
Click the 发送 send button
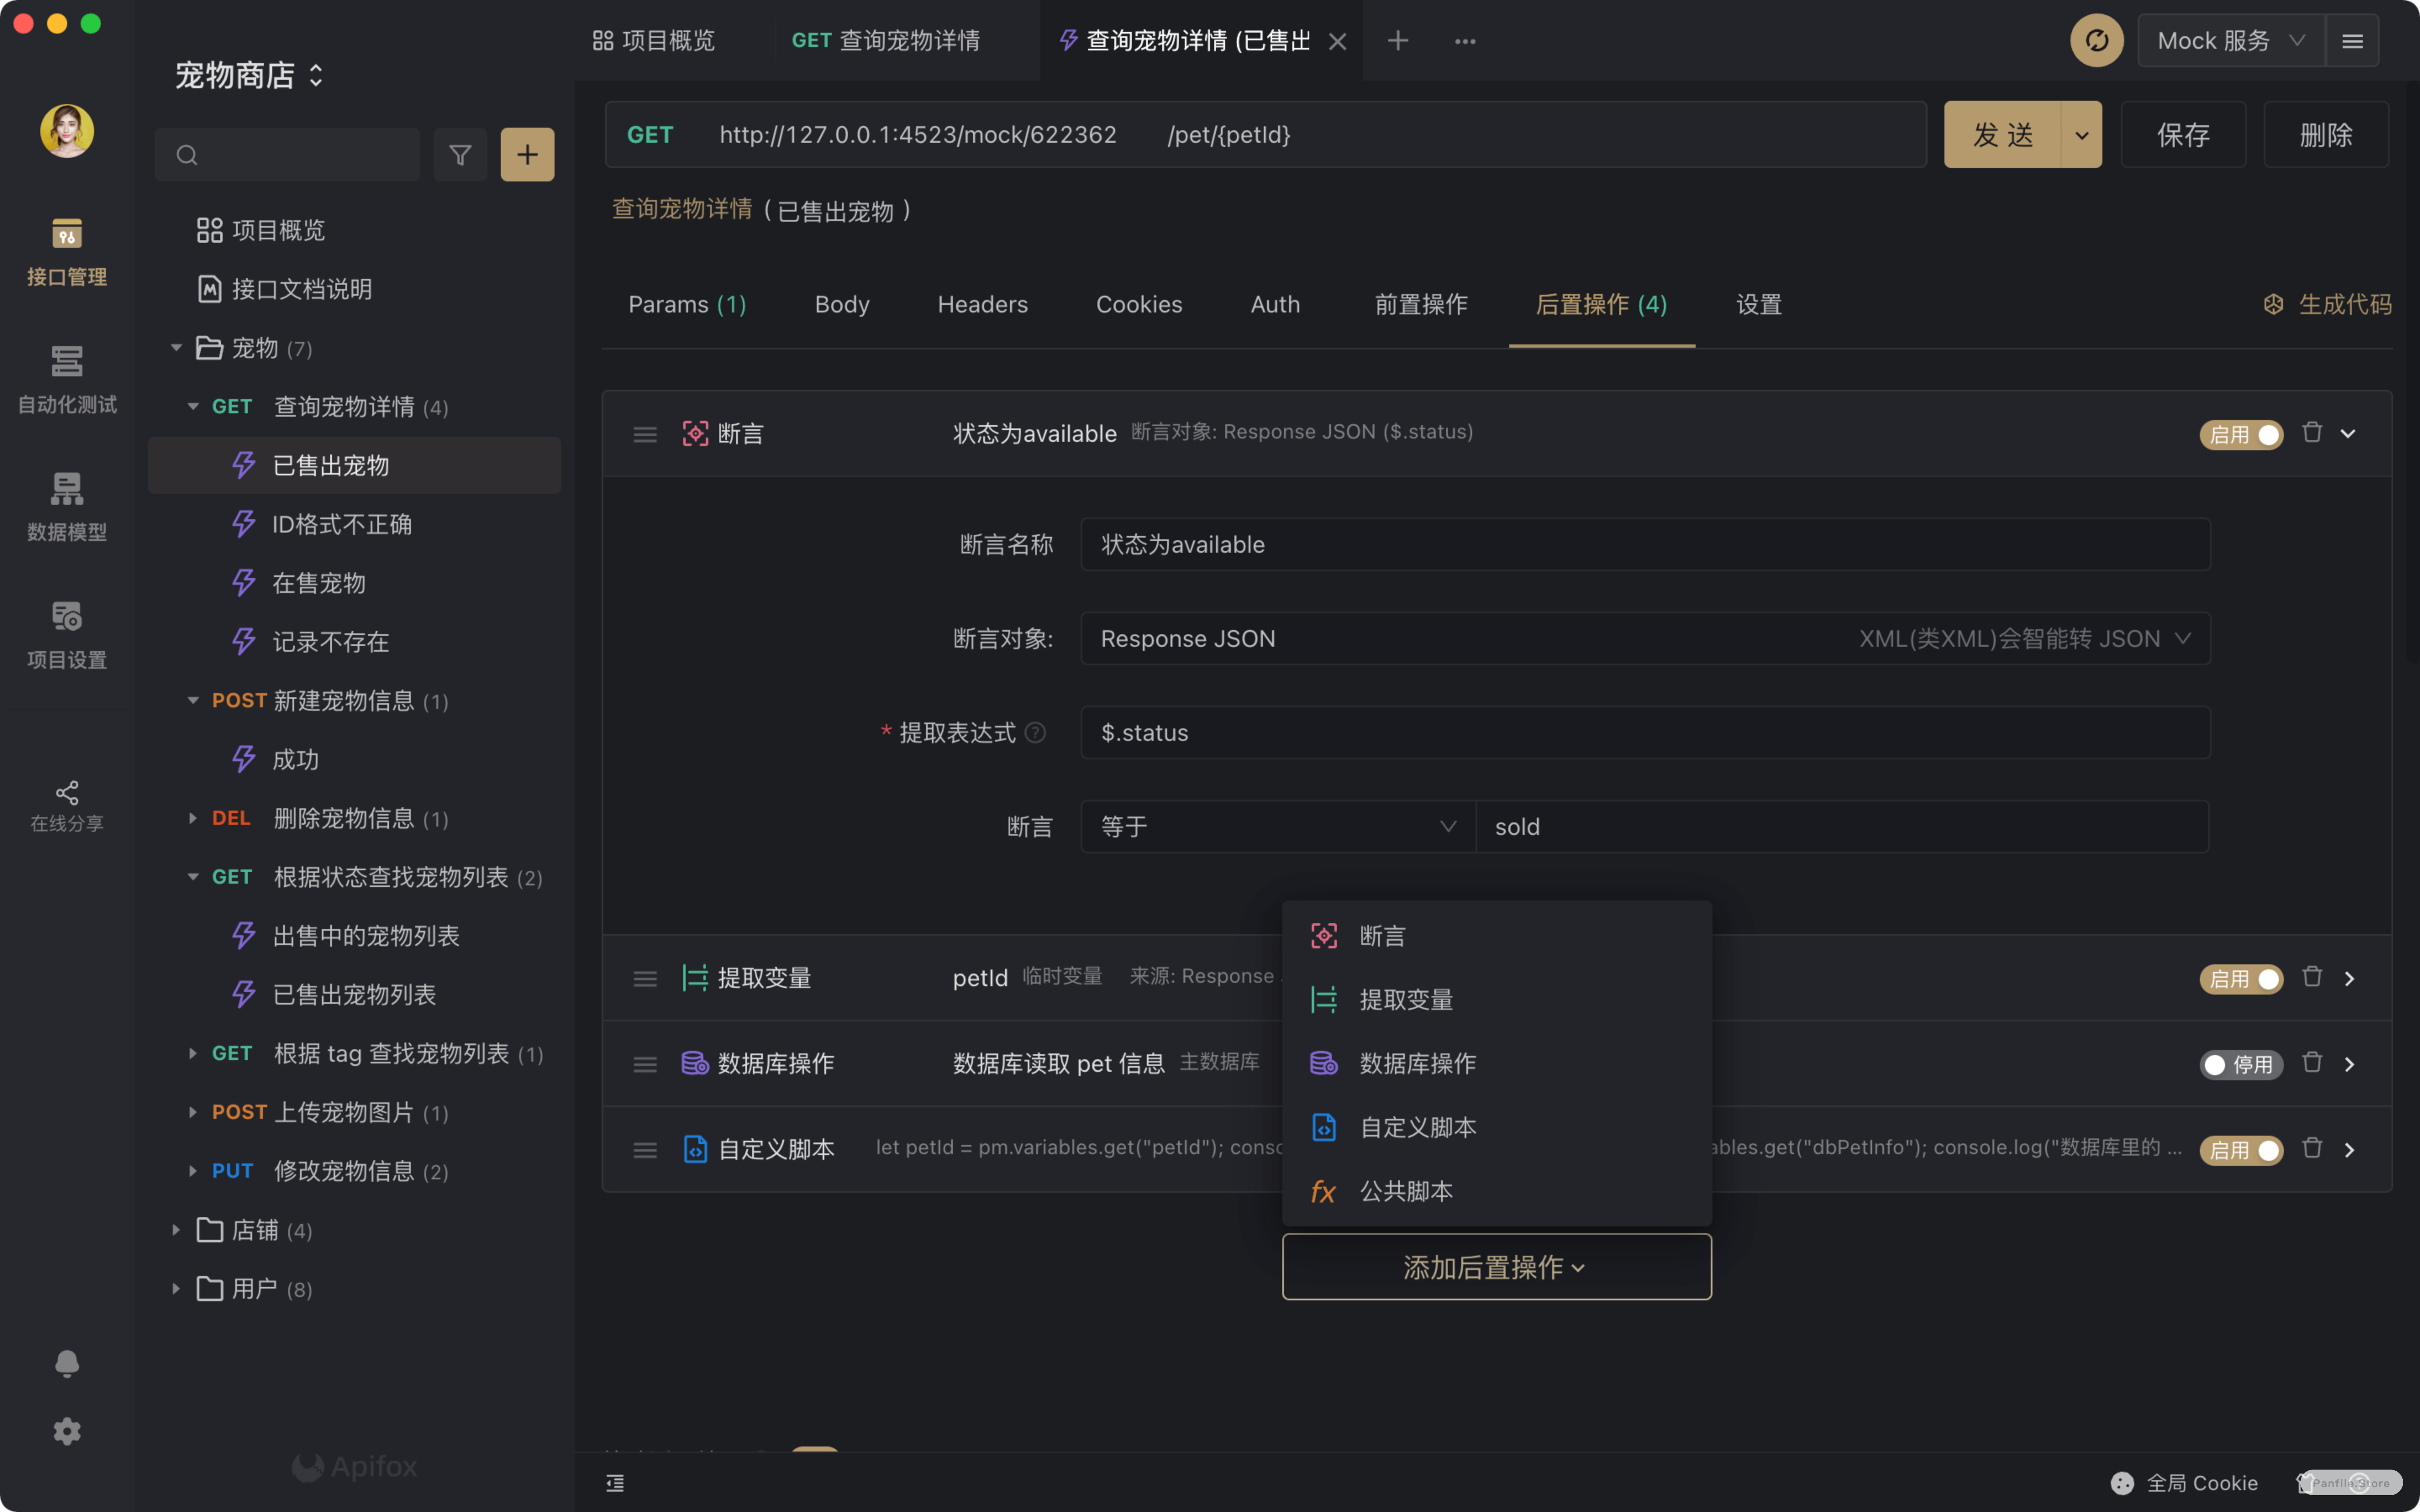click(2002, 134)
